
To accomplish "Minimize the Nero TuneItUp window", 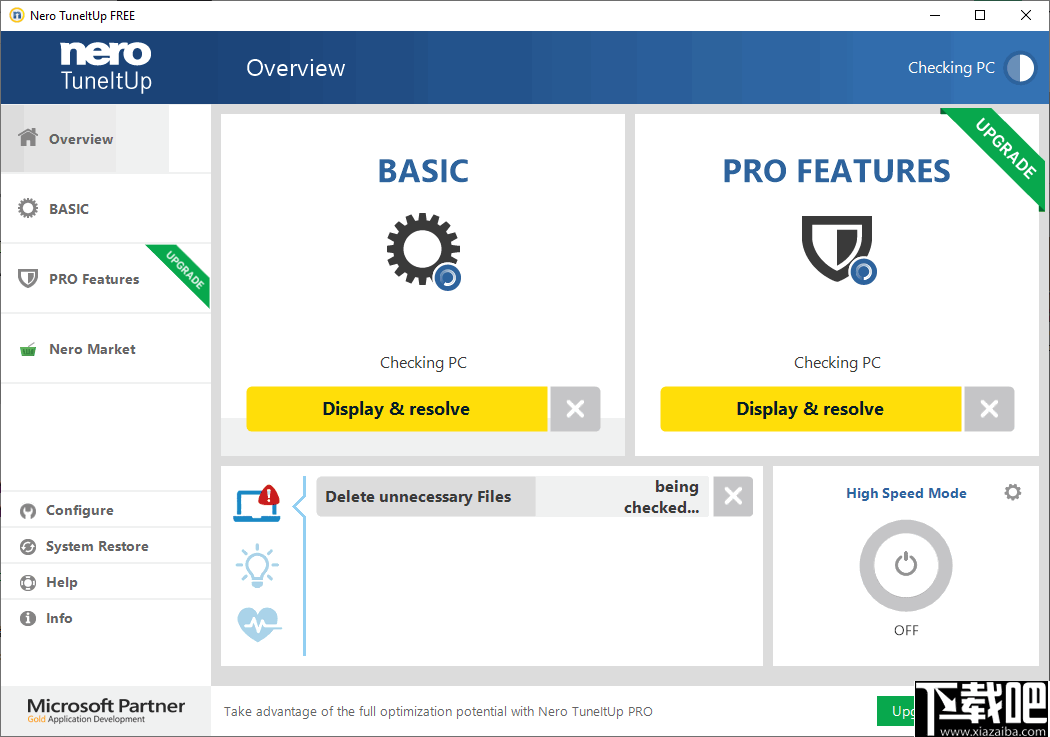I will pyautogui.click(x=935, y=15).
